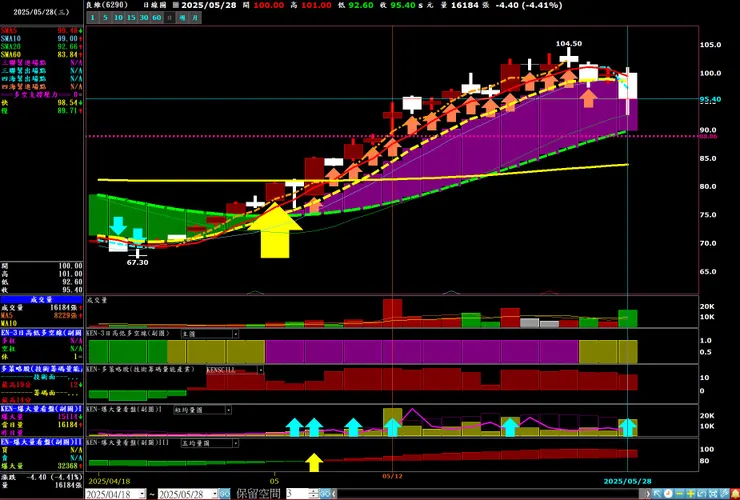
Task: Click the 104.50 high price label
Action: click(569, 43)
